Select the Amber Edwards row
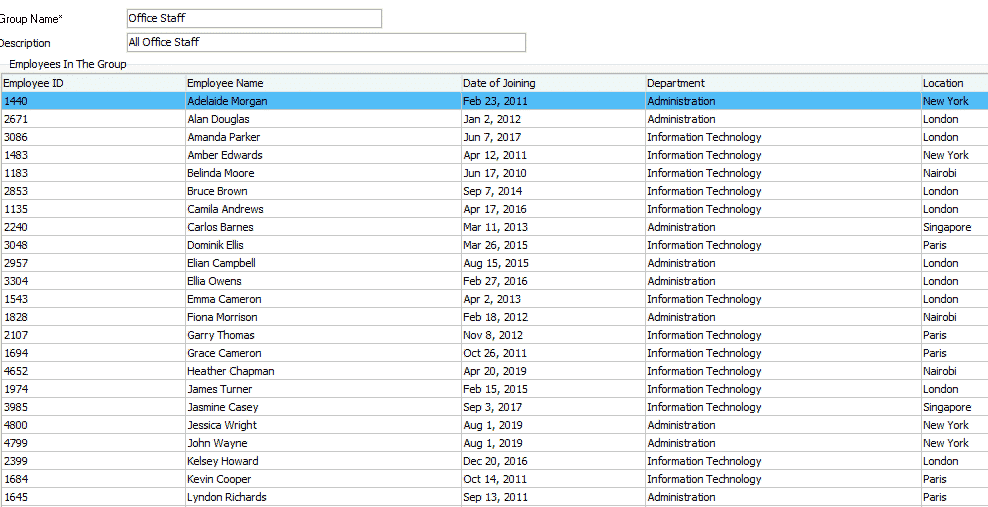 pos(495,155)
